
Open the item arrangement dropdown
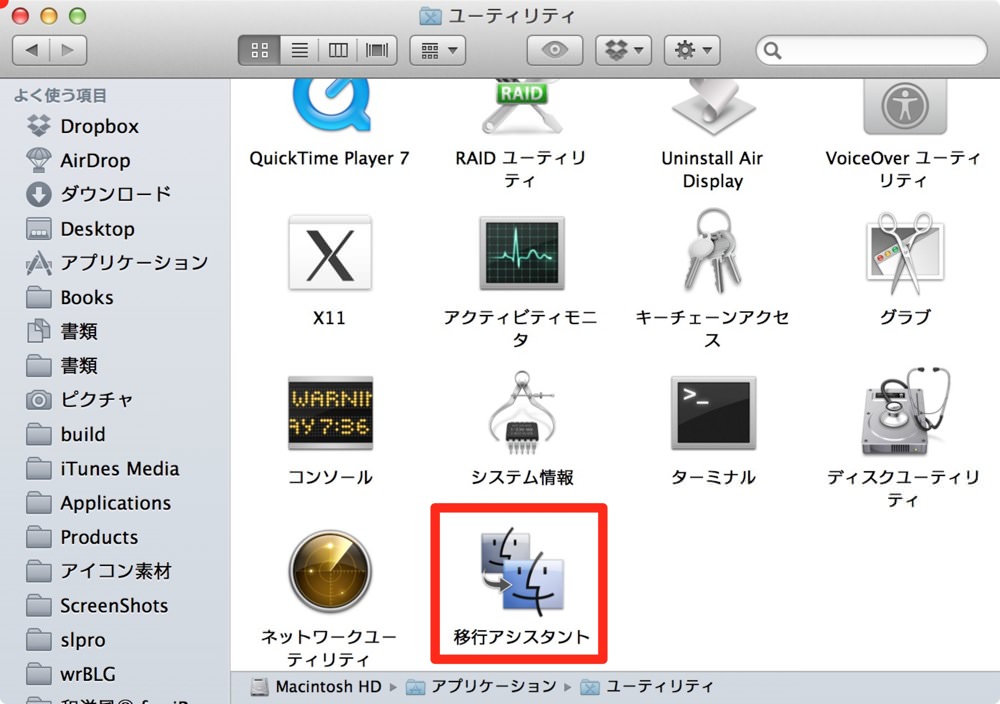point(438,50)
